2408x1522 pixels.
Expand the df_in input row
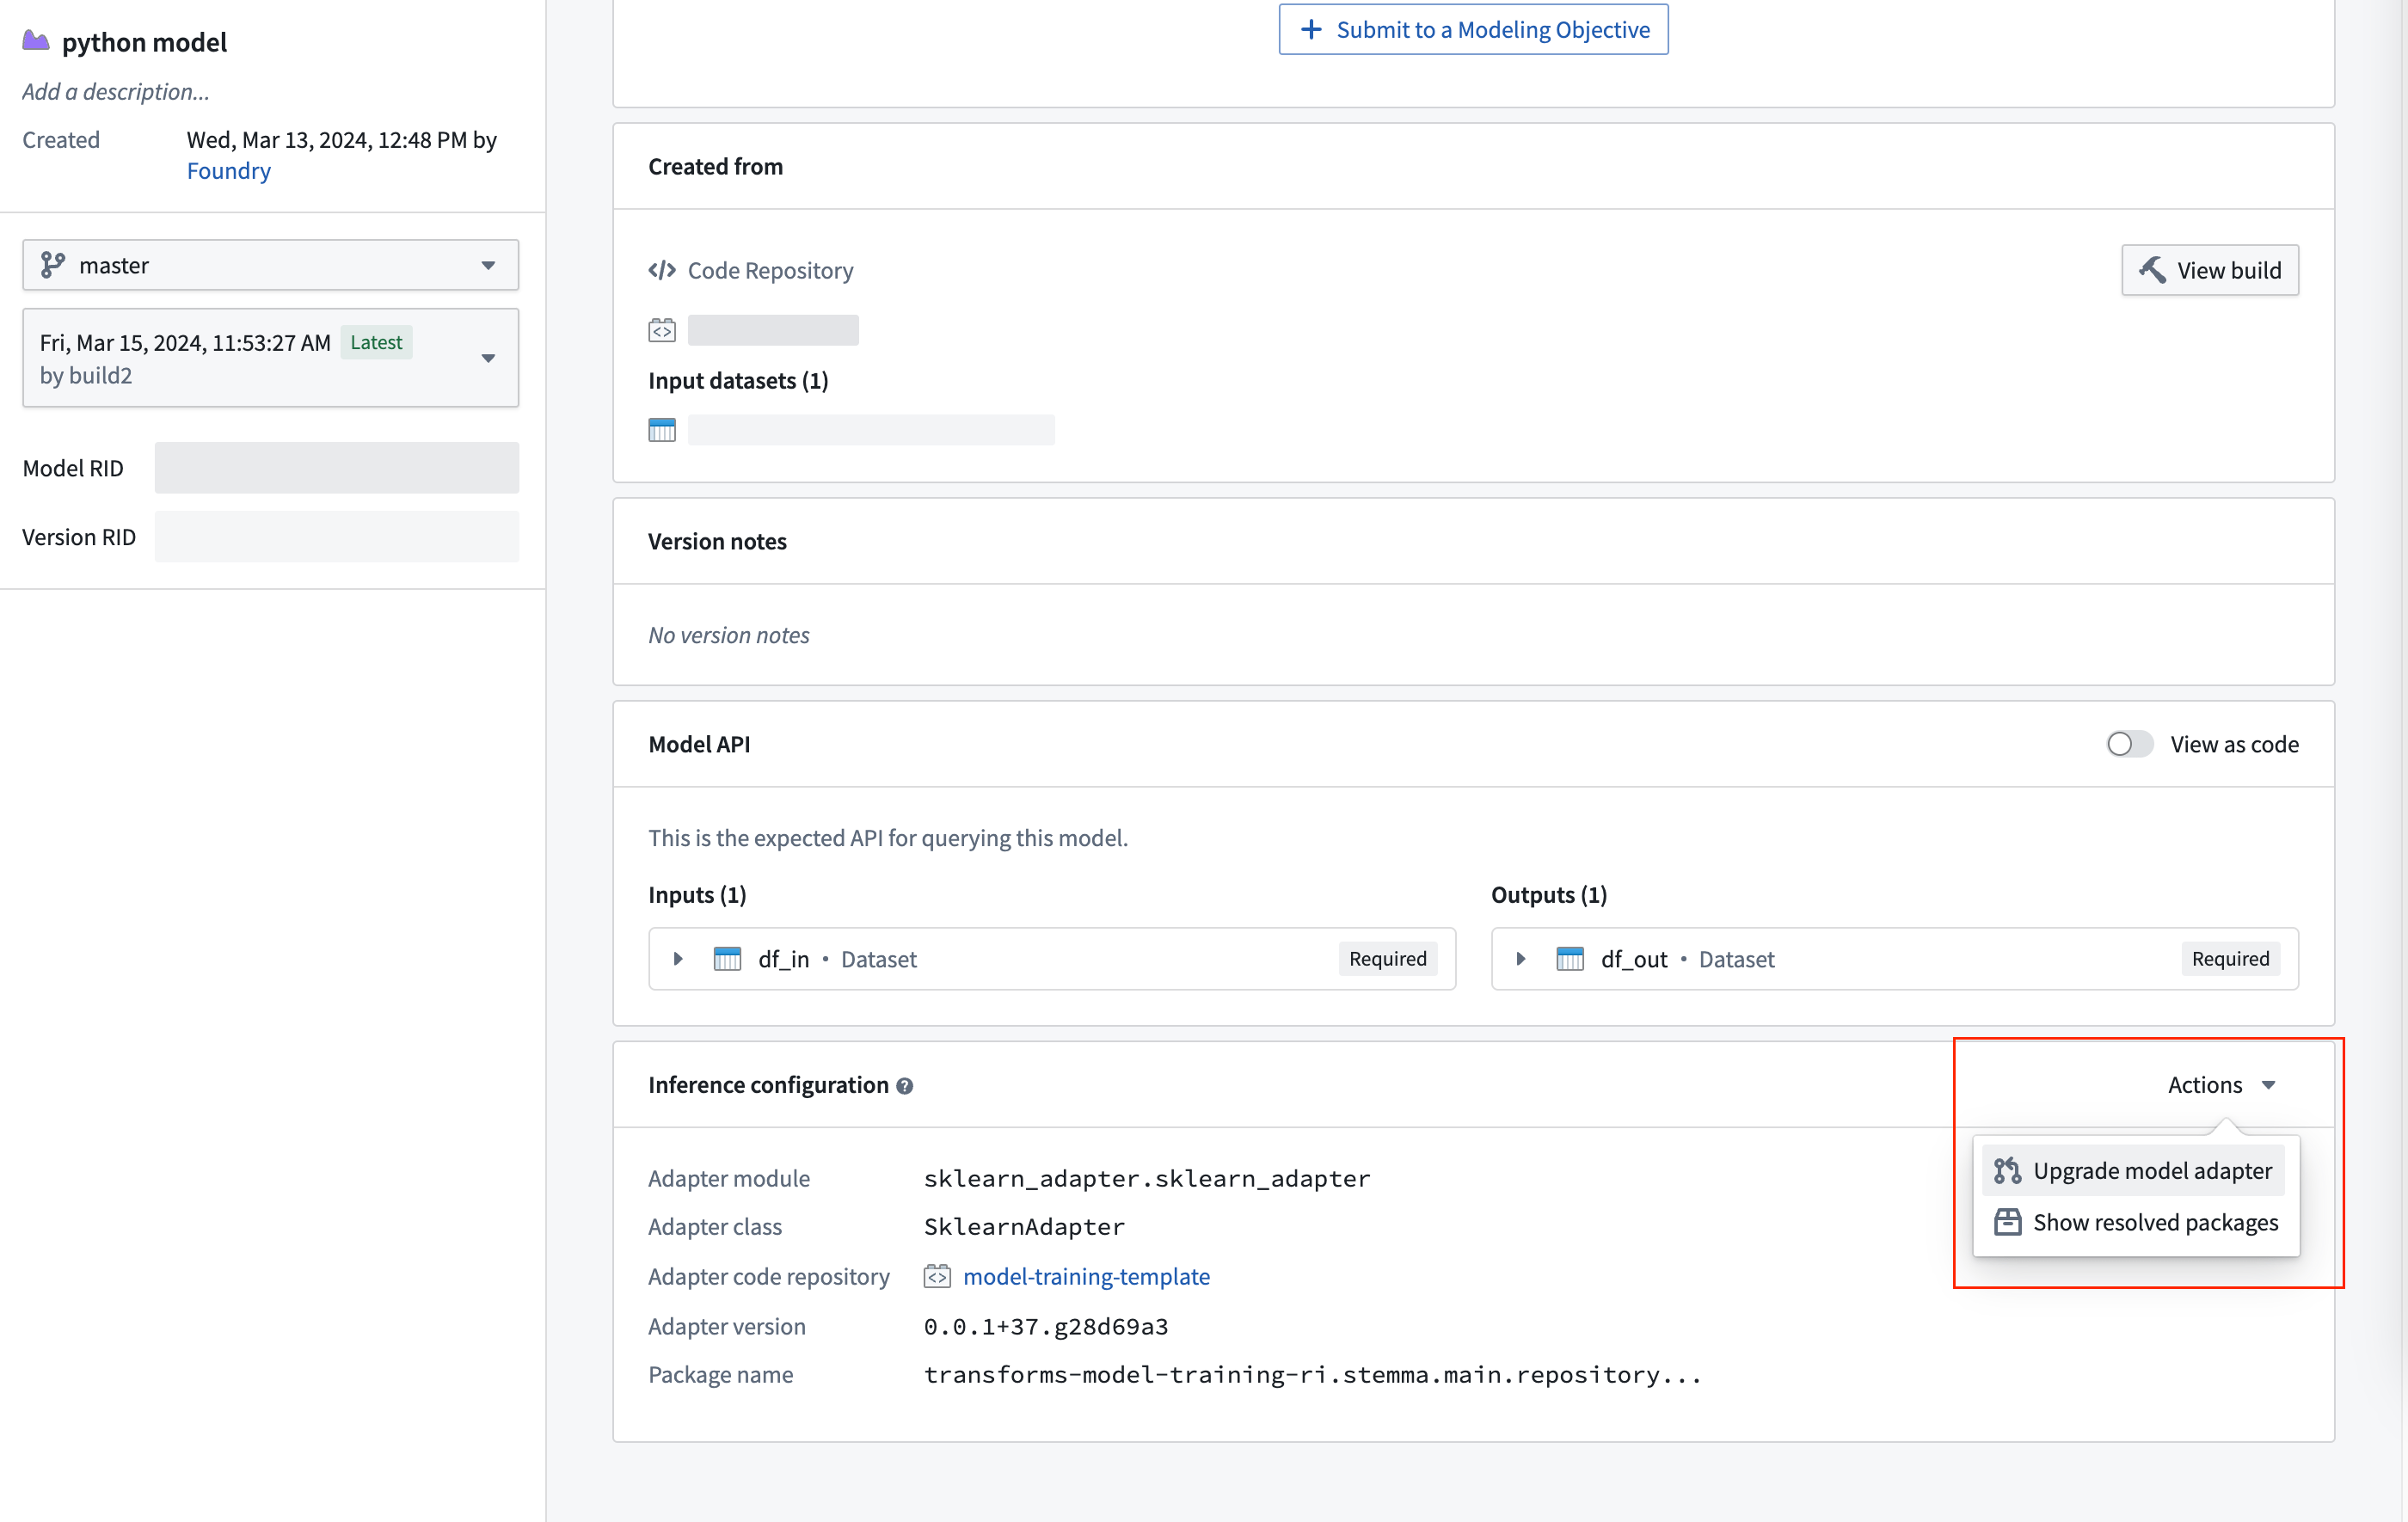tap(678, 958)
